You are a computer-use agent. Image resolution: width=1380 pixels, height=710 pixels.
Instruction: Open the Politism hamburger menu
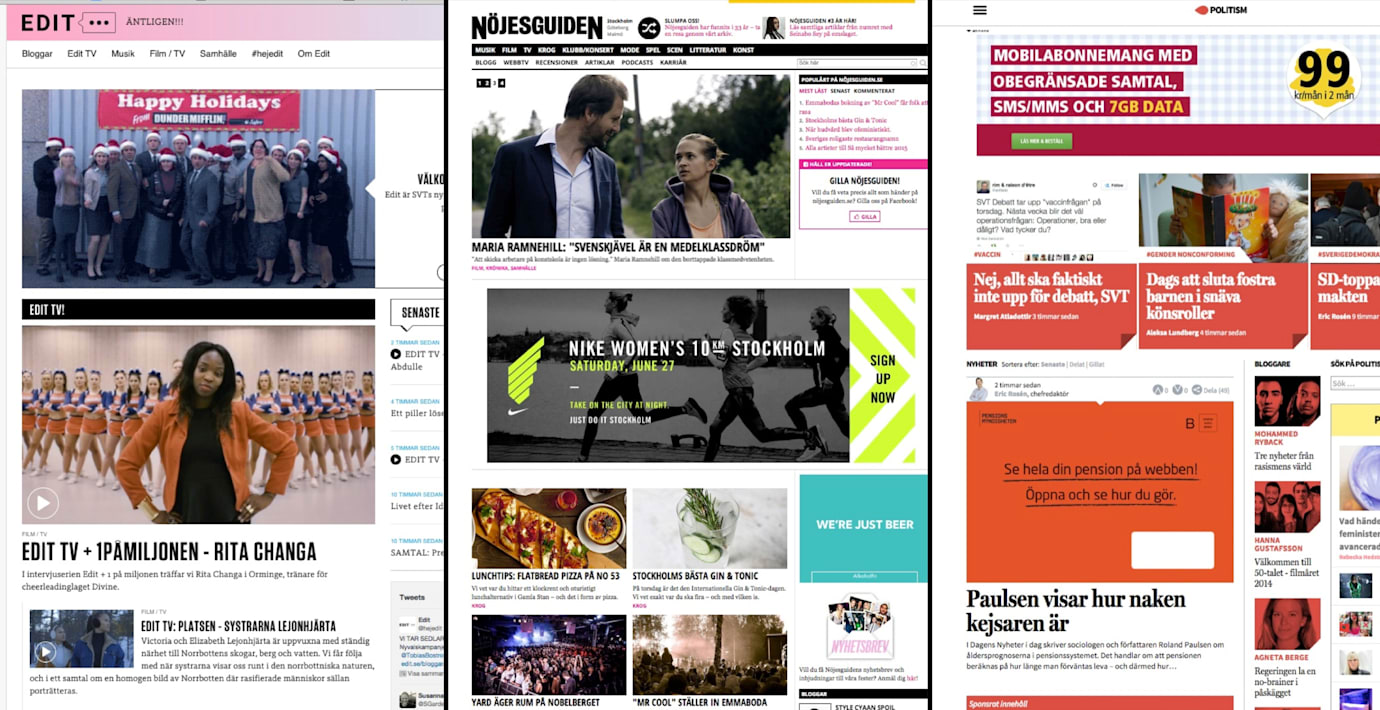coord(980,10)
